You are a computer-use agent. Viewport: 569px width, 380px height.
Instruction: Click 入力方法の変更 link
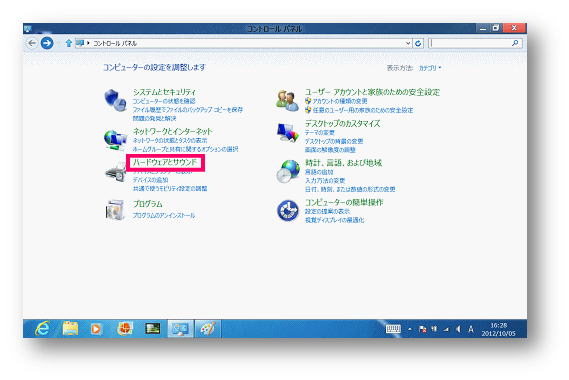pos(325,181)
